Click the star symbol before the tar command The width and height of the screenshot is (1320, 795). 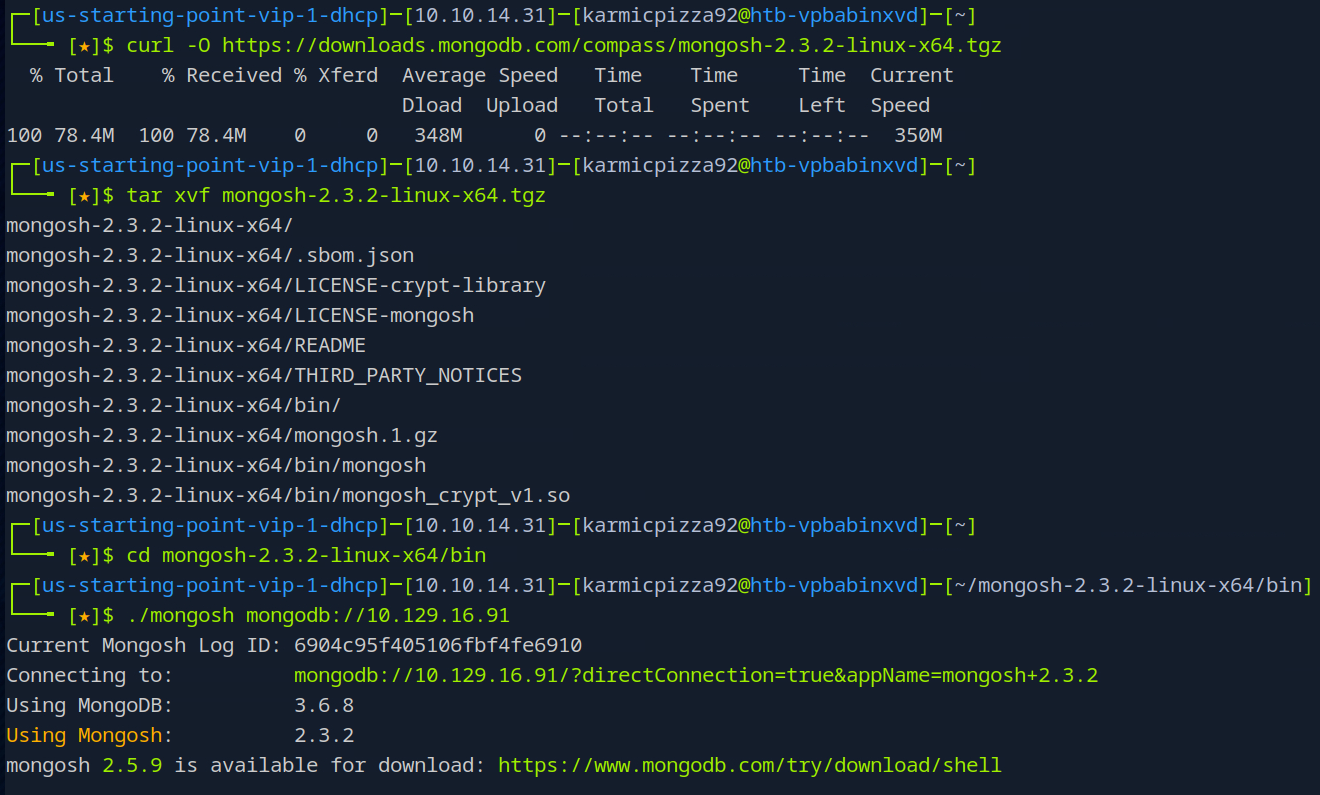click(85, 196)
